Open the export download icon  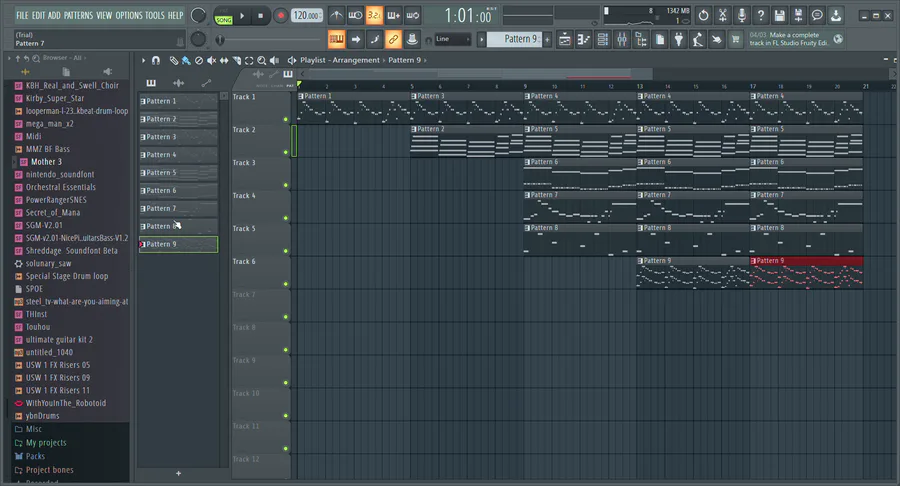point(836,15)
